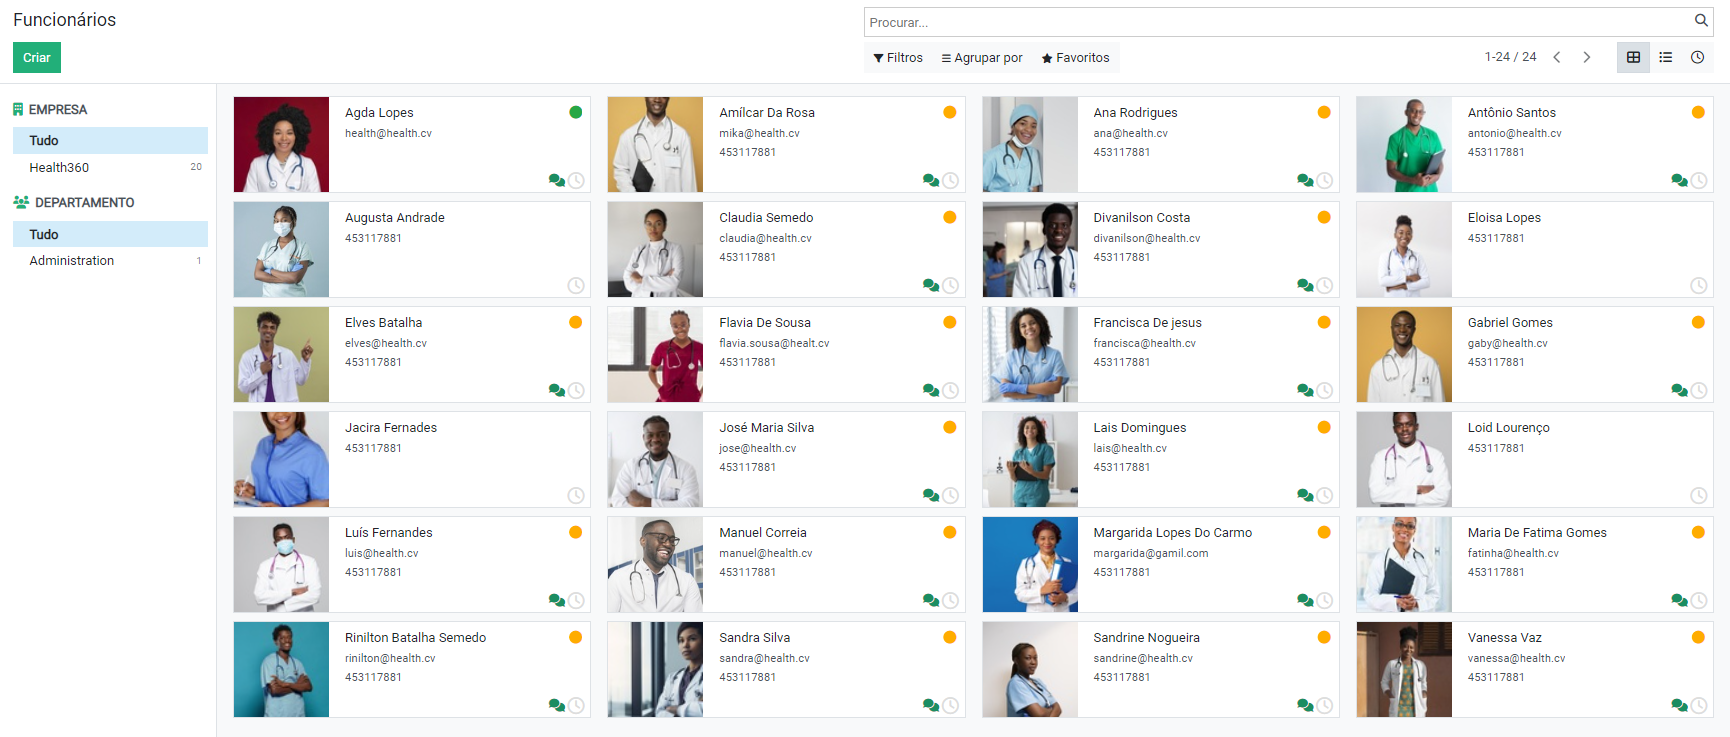Open chat icon on Agda Lopes card
1730x737 pixels.
click(x=556, y=181)
